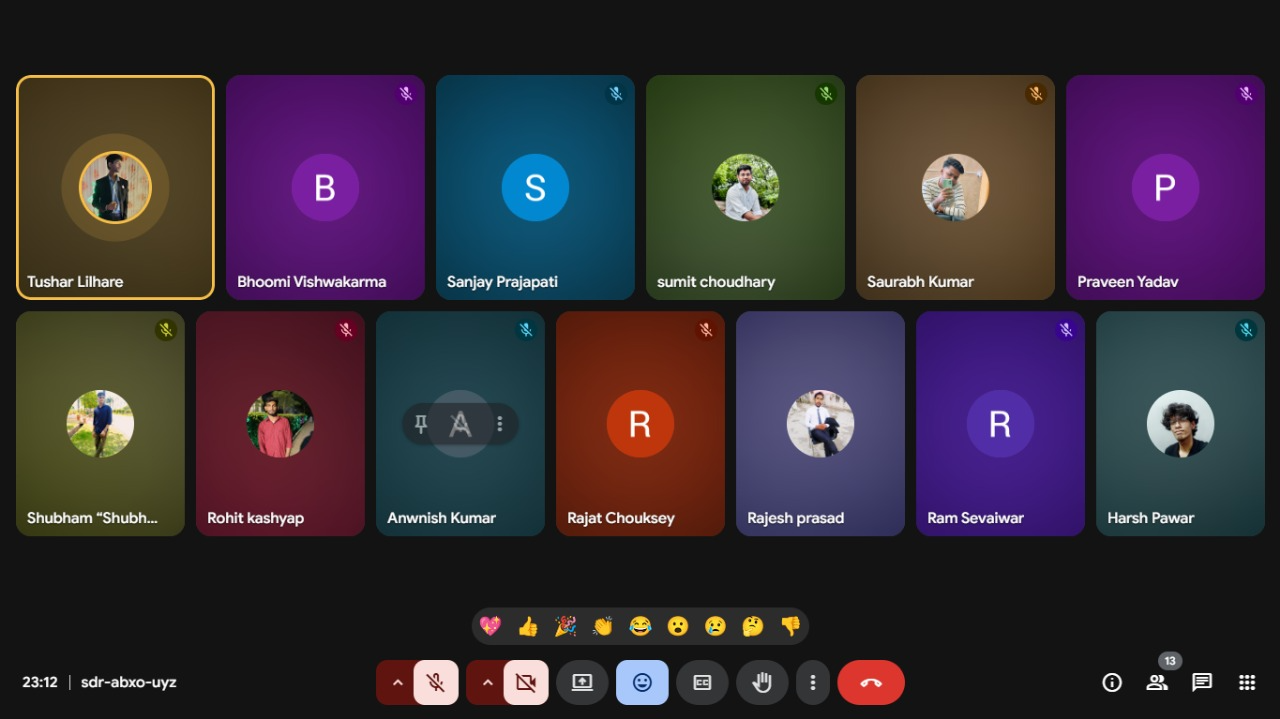Click the present screen button
The image size is (1280, 719).
coord(582,683)
